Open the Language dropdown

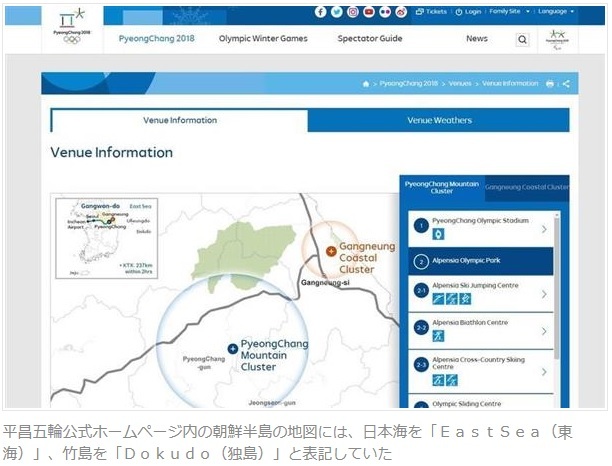coord(556,12)
